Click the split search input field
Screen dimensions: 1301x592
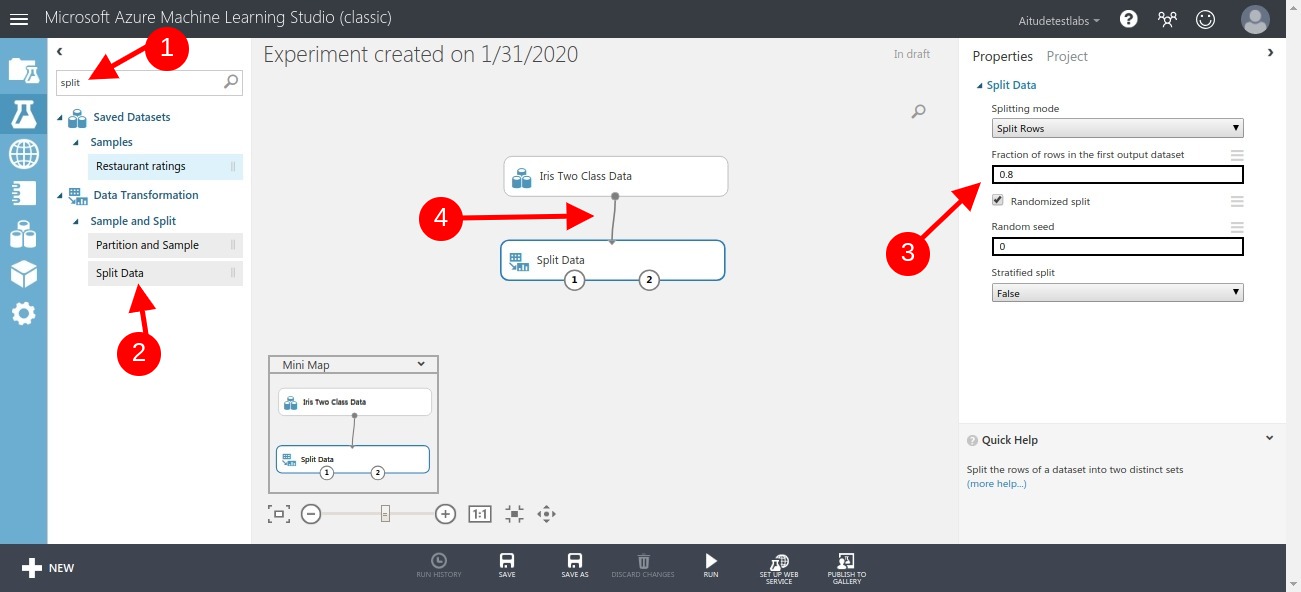point(140,82)
